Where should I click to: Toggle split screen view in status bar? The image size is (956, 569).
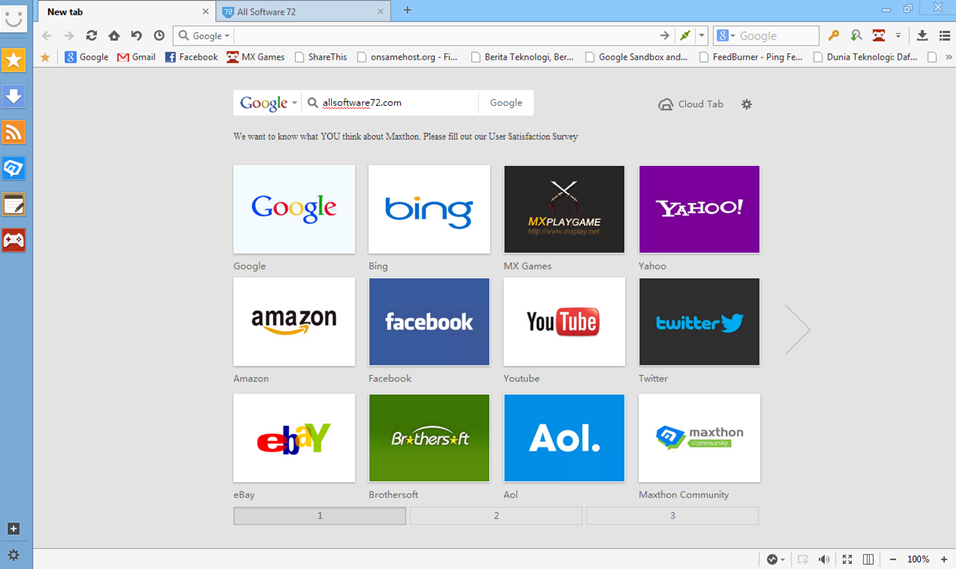868,559
